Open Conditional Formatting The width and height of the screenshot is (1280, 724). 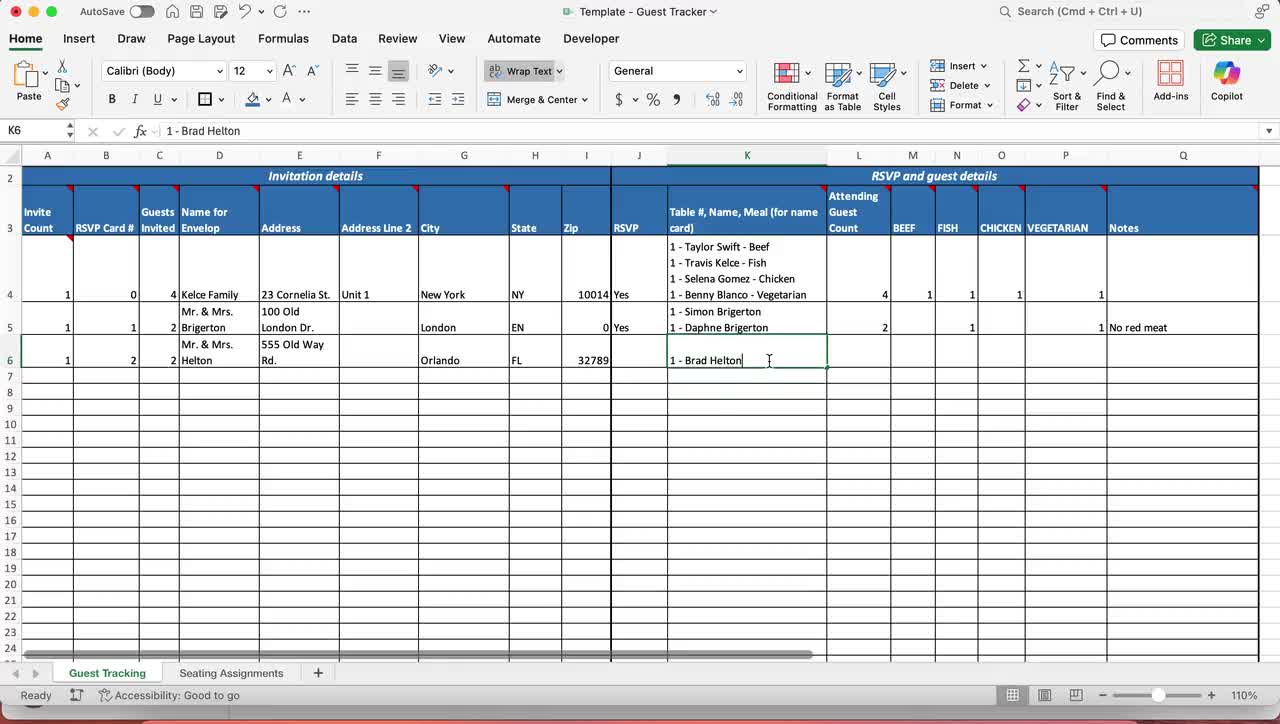click(x=792, y=86)
